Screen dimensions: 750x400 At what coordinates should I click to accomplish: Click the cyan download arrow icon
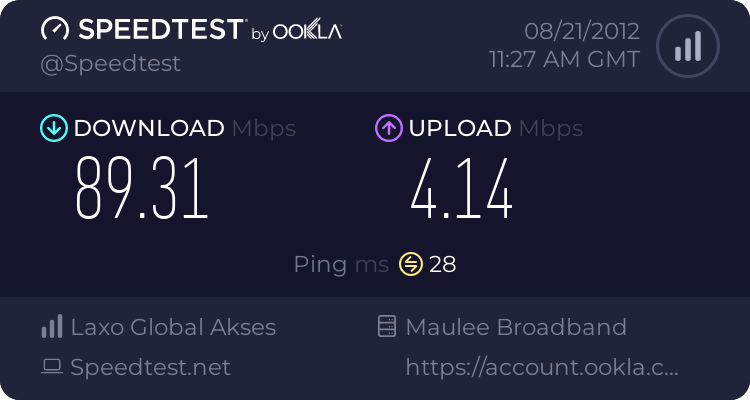(x=54, y=128)
